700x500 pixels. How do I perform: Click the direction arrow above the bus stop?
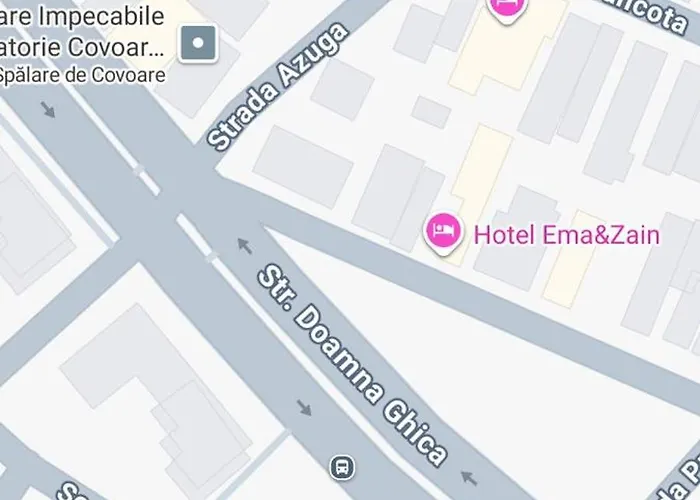304,407
